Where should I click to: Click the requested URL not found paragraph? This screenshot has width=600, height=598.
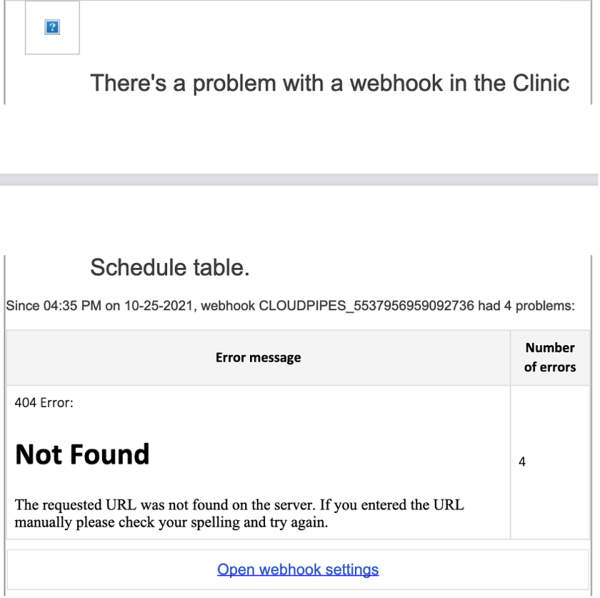click(239, 513)
